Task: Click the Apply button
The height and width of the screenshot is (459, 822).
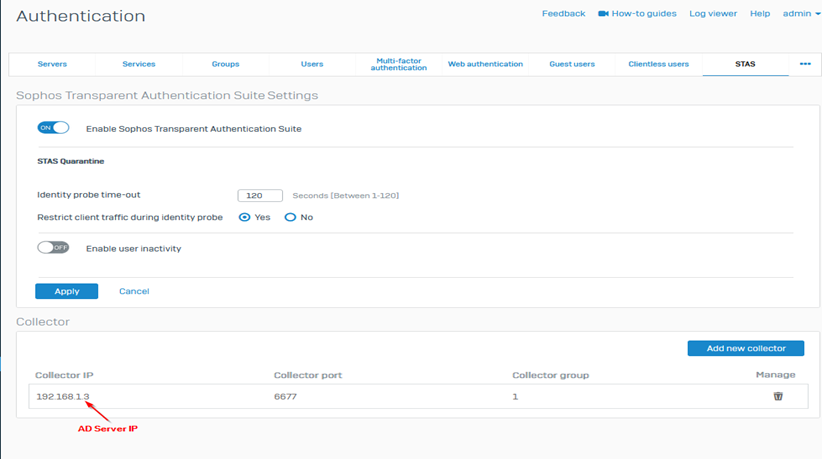Action: tap(66, 291)
